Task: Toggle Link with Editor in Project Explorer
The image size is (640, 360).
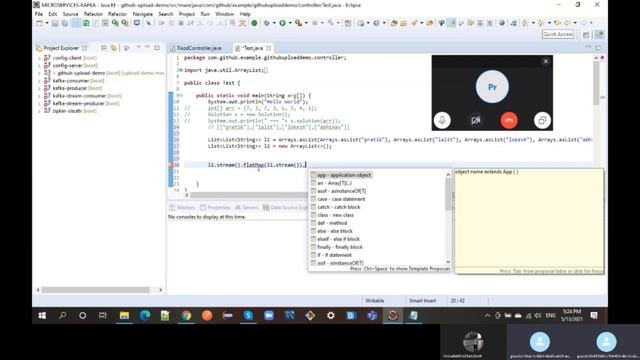Action: [113, 48]
